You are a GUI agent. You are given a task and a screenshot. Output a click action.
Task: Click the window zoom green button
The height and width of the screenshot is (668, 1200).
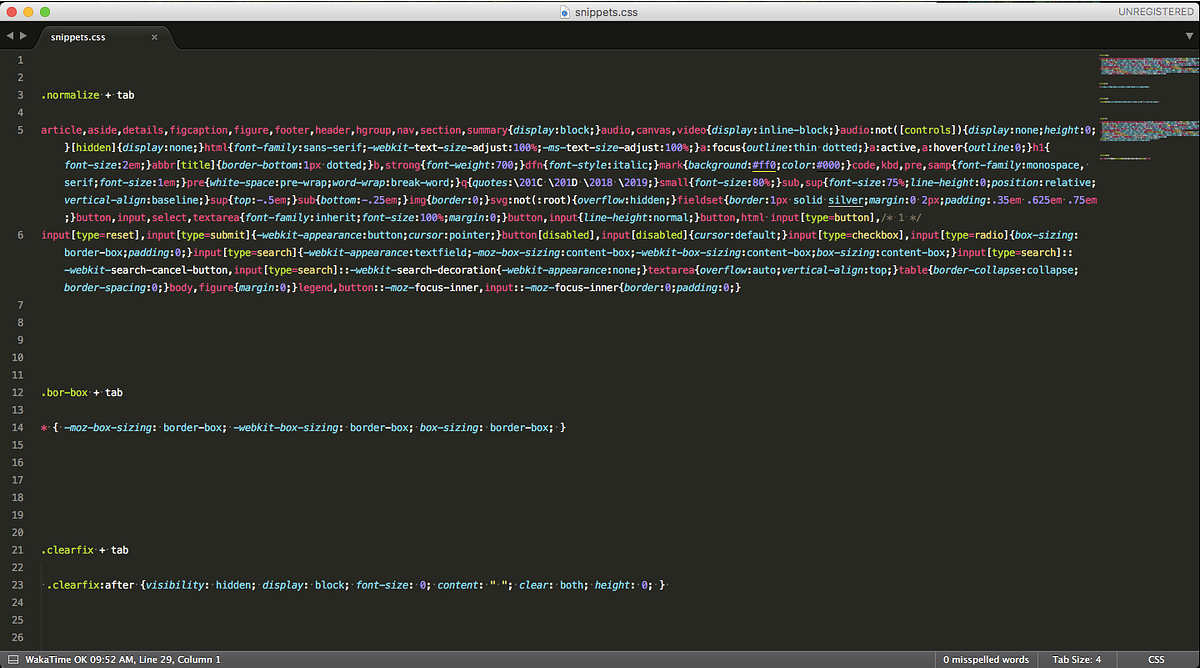[x=47, y=12]
